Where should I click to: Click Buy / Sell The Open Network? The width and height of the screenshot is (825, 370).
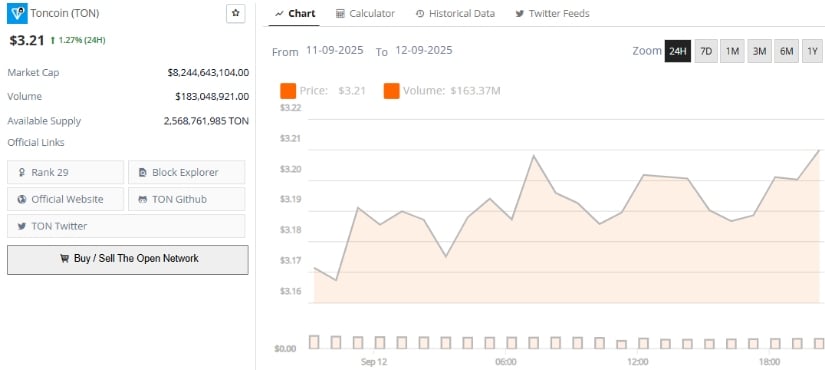point(128,259)
